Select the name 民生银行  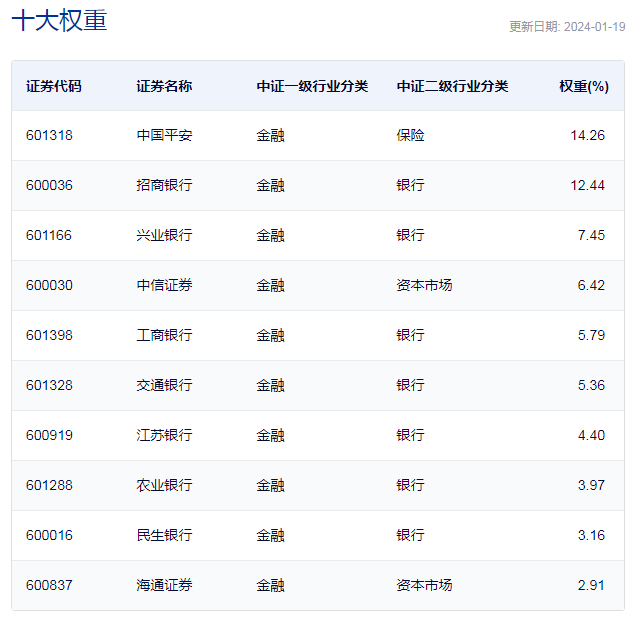[164, 535]
